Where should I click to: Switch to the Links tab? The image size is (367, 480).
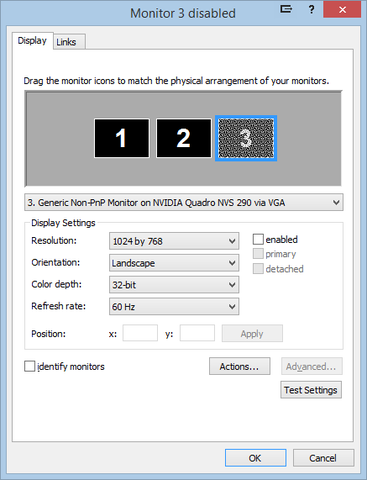(69, 42)
